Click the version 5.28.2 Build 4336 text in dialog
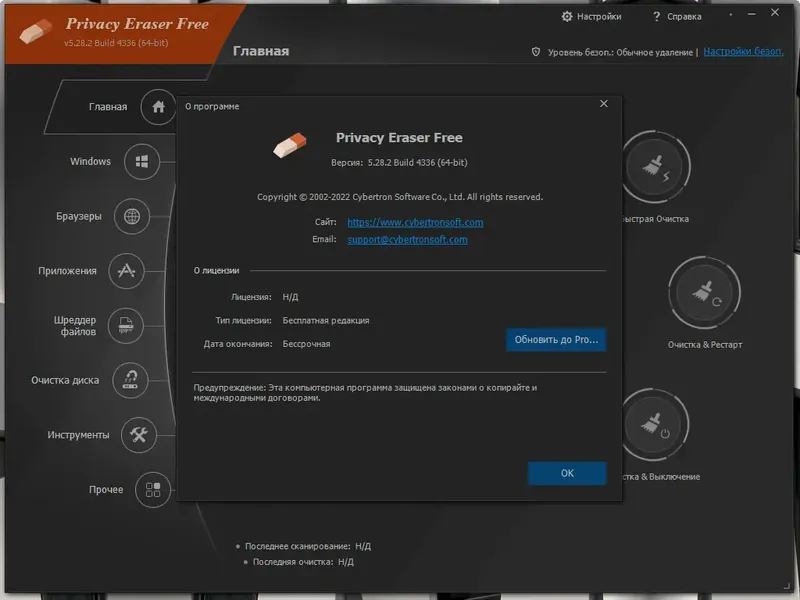The width and height of the screenshot is (800, 600). click(417, 163)
